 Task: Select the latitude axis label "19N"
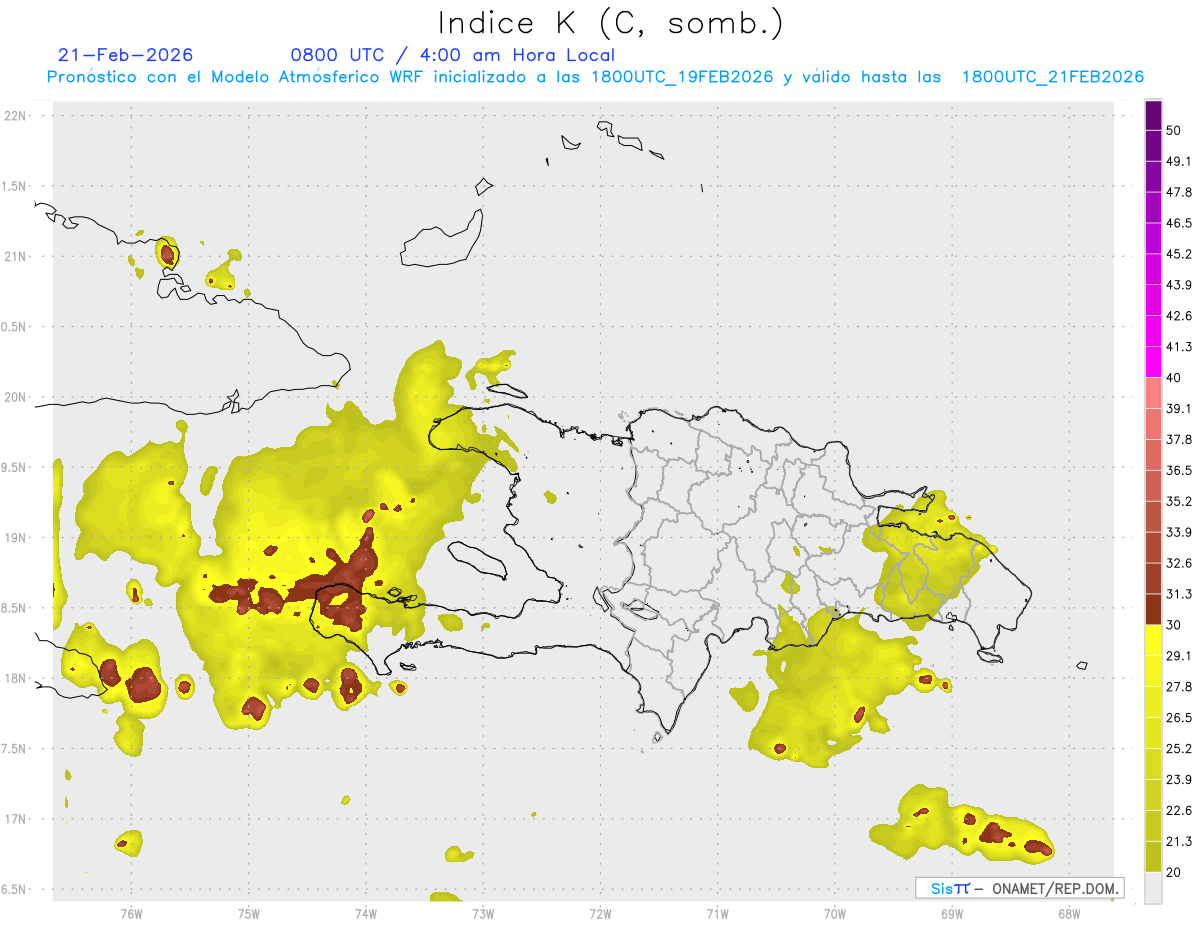17,538
